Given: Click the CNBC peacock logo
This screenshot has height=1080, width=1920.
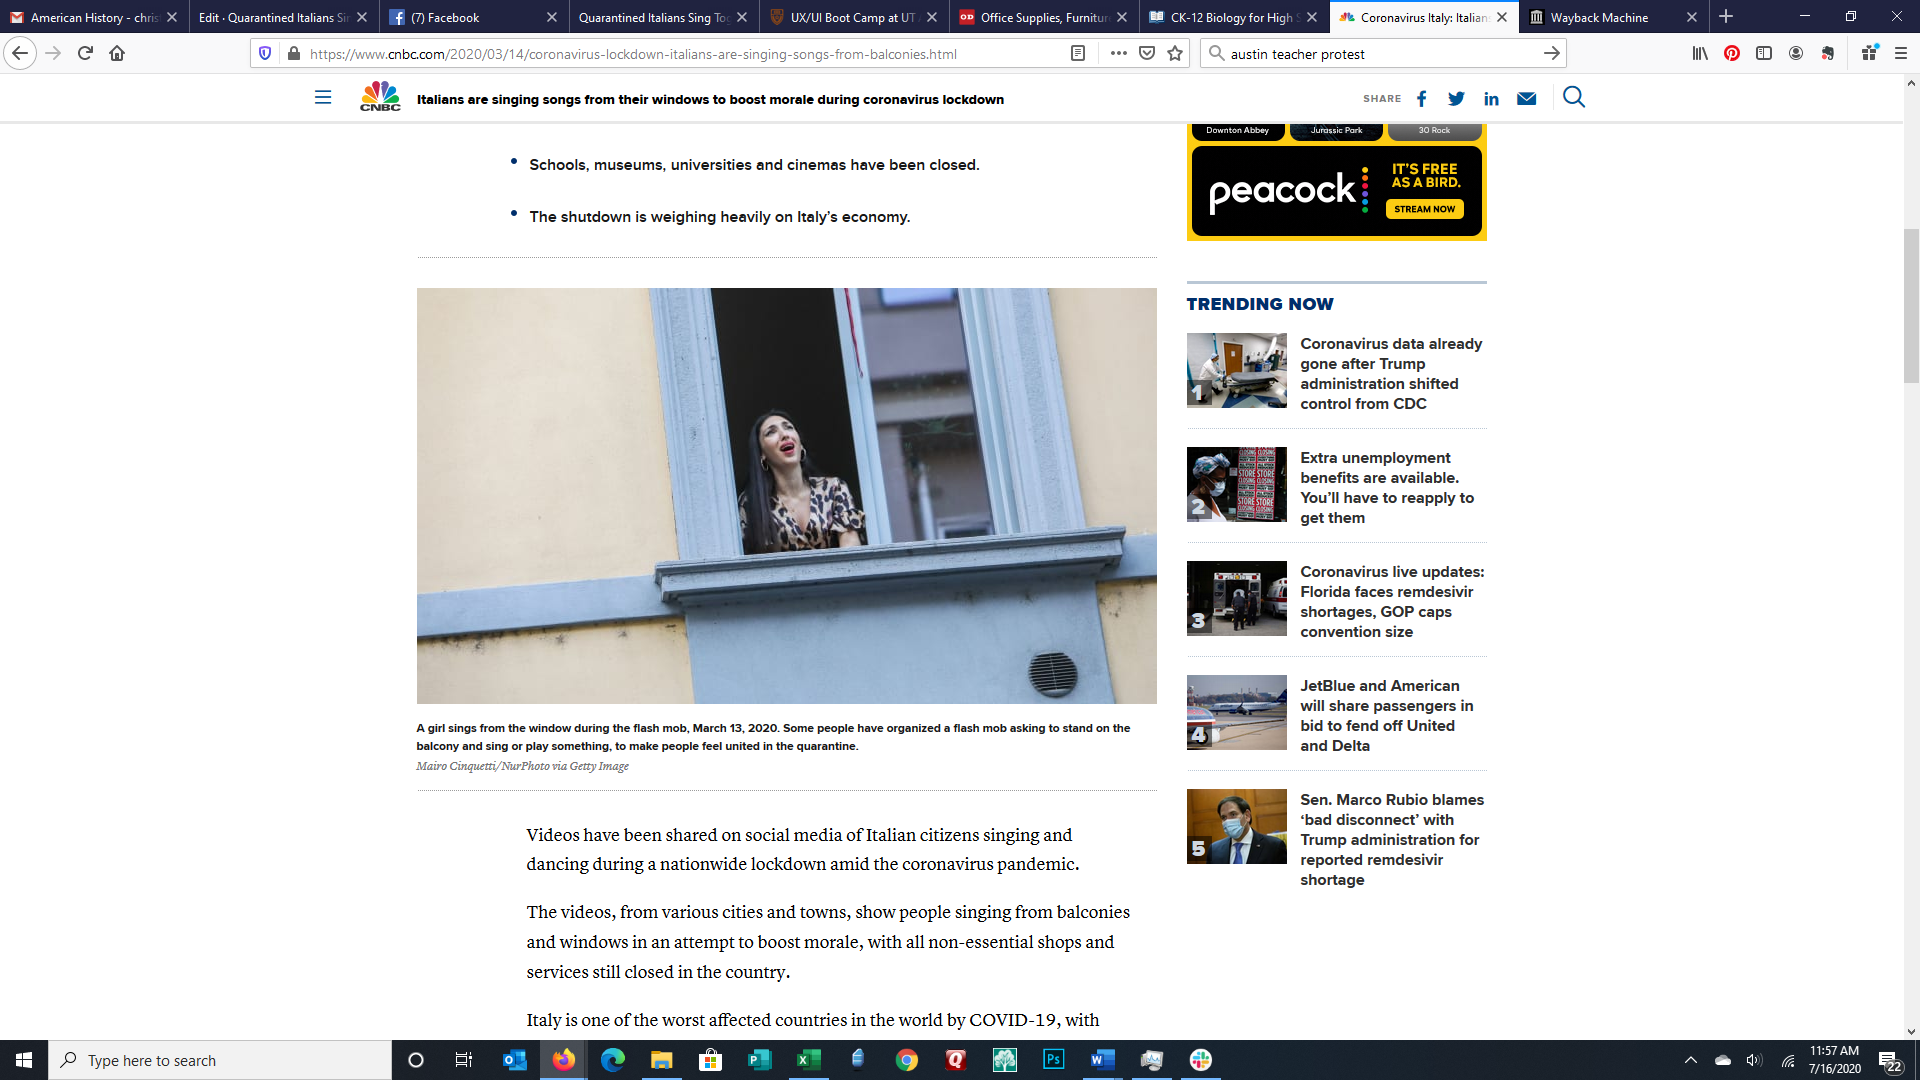Looking at the screenshot, I should point(380,97).
